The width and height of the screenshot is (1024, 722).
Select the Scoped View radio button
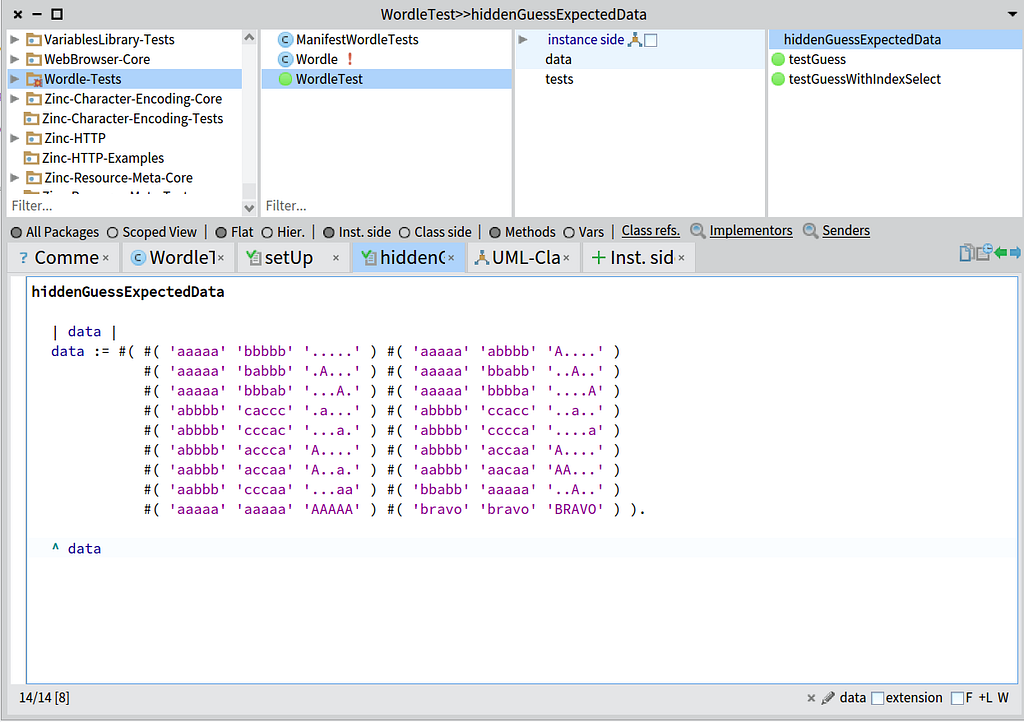click(112, 232)
